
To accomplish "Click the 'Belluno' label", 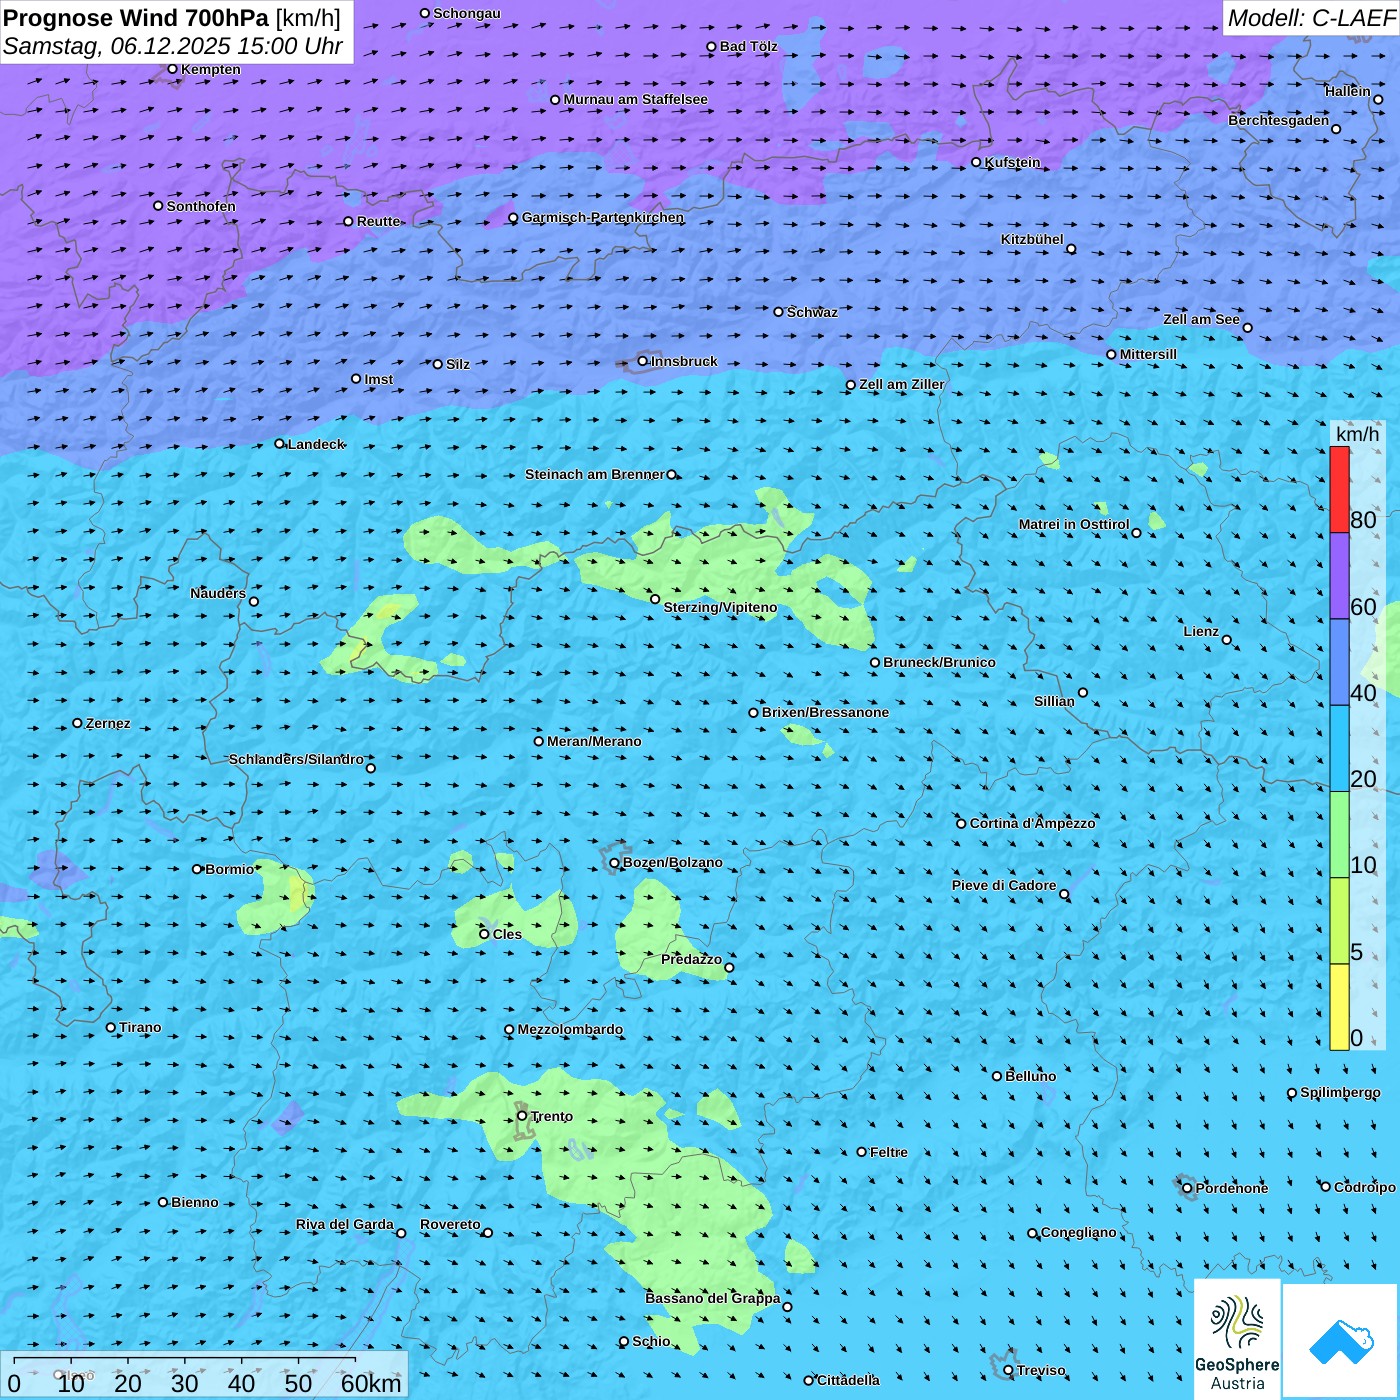I will [x=1030, y=1076].
